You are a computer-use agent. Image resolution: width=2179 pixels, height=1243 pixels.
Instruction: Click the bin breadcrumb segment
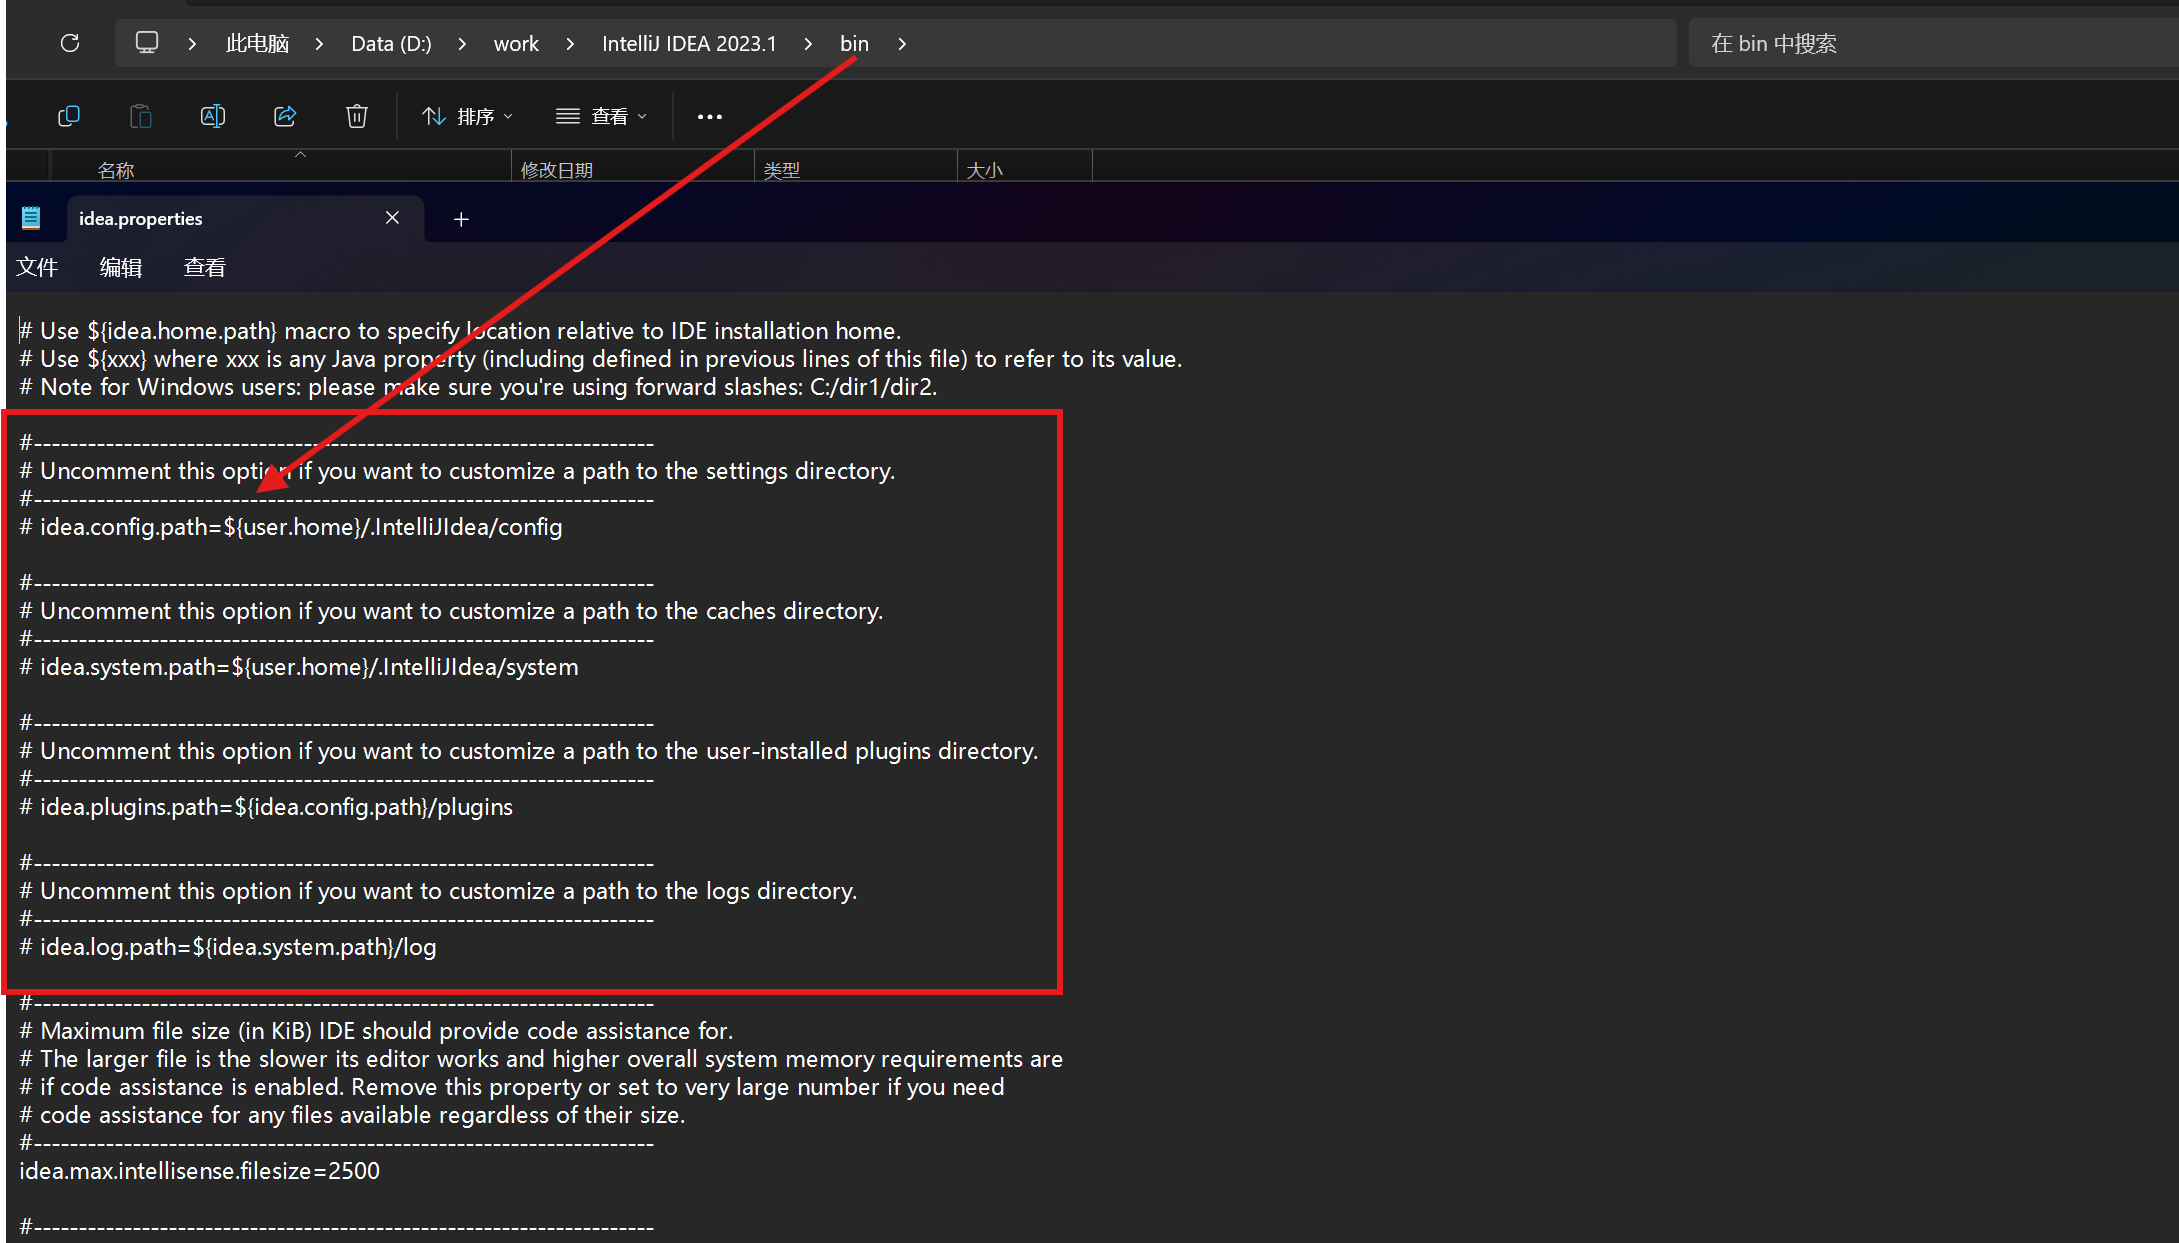click(854, 44)
